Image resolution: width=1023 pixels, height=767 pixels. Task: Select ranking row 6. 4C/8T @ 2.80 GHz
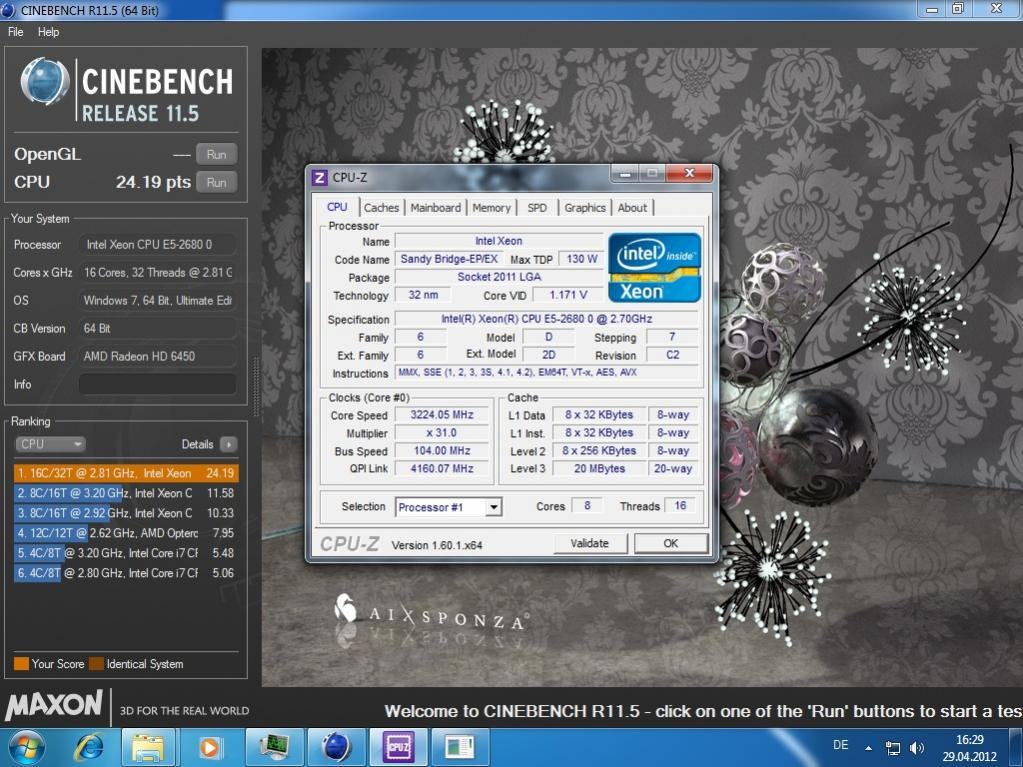tap(126, 573)
